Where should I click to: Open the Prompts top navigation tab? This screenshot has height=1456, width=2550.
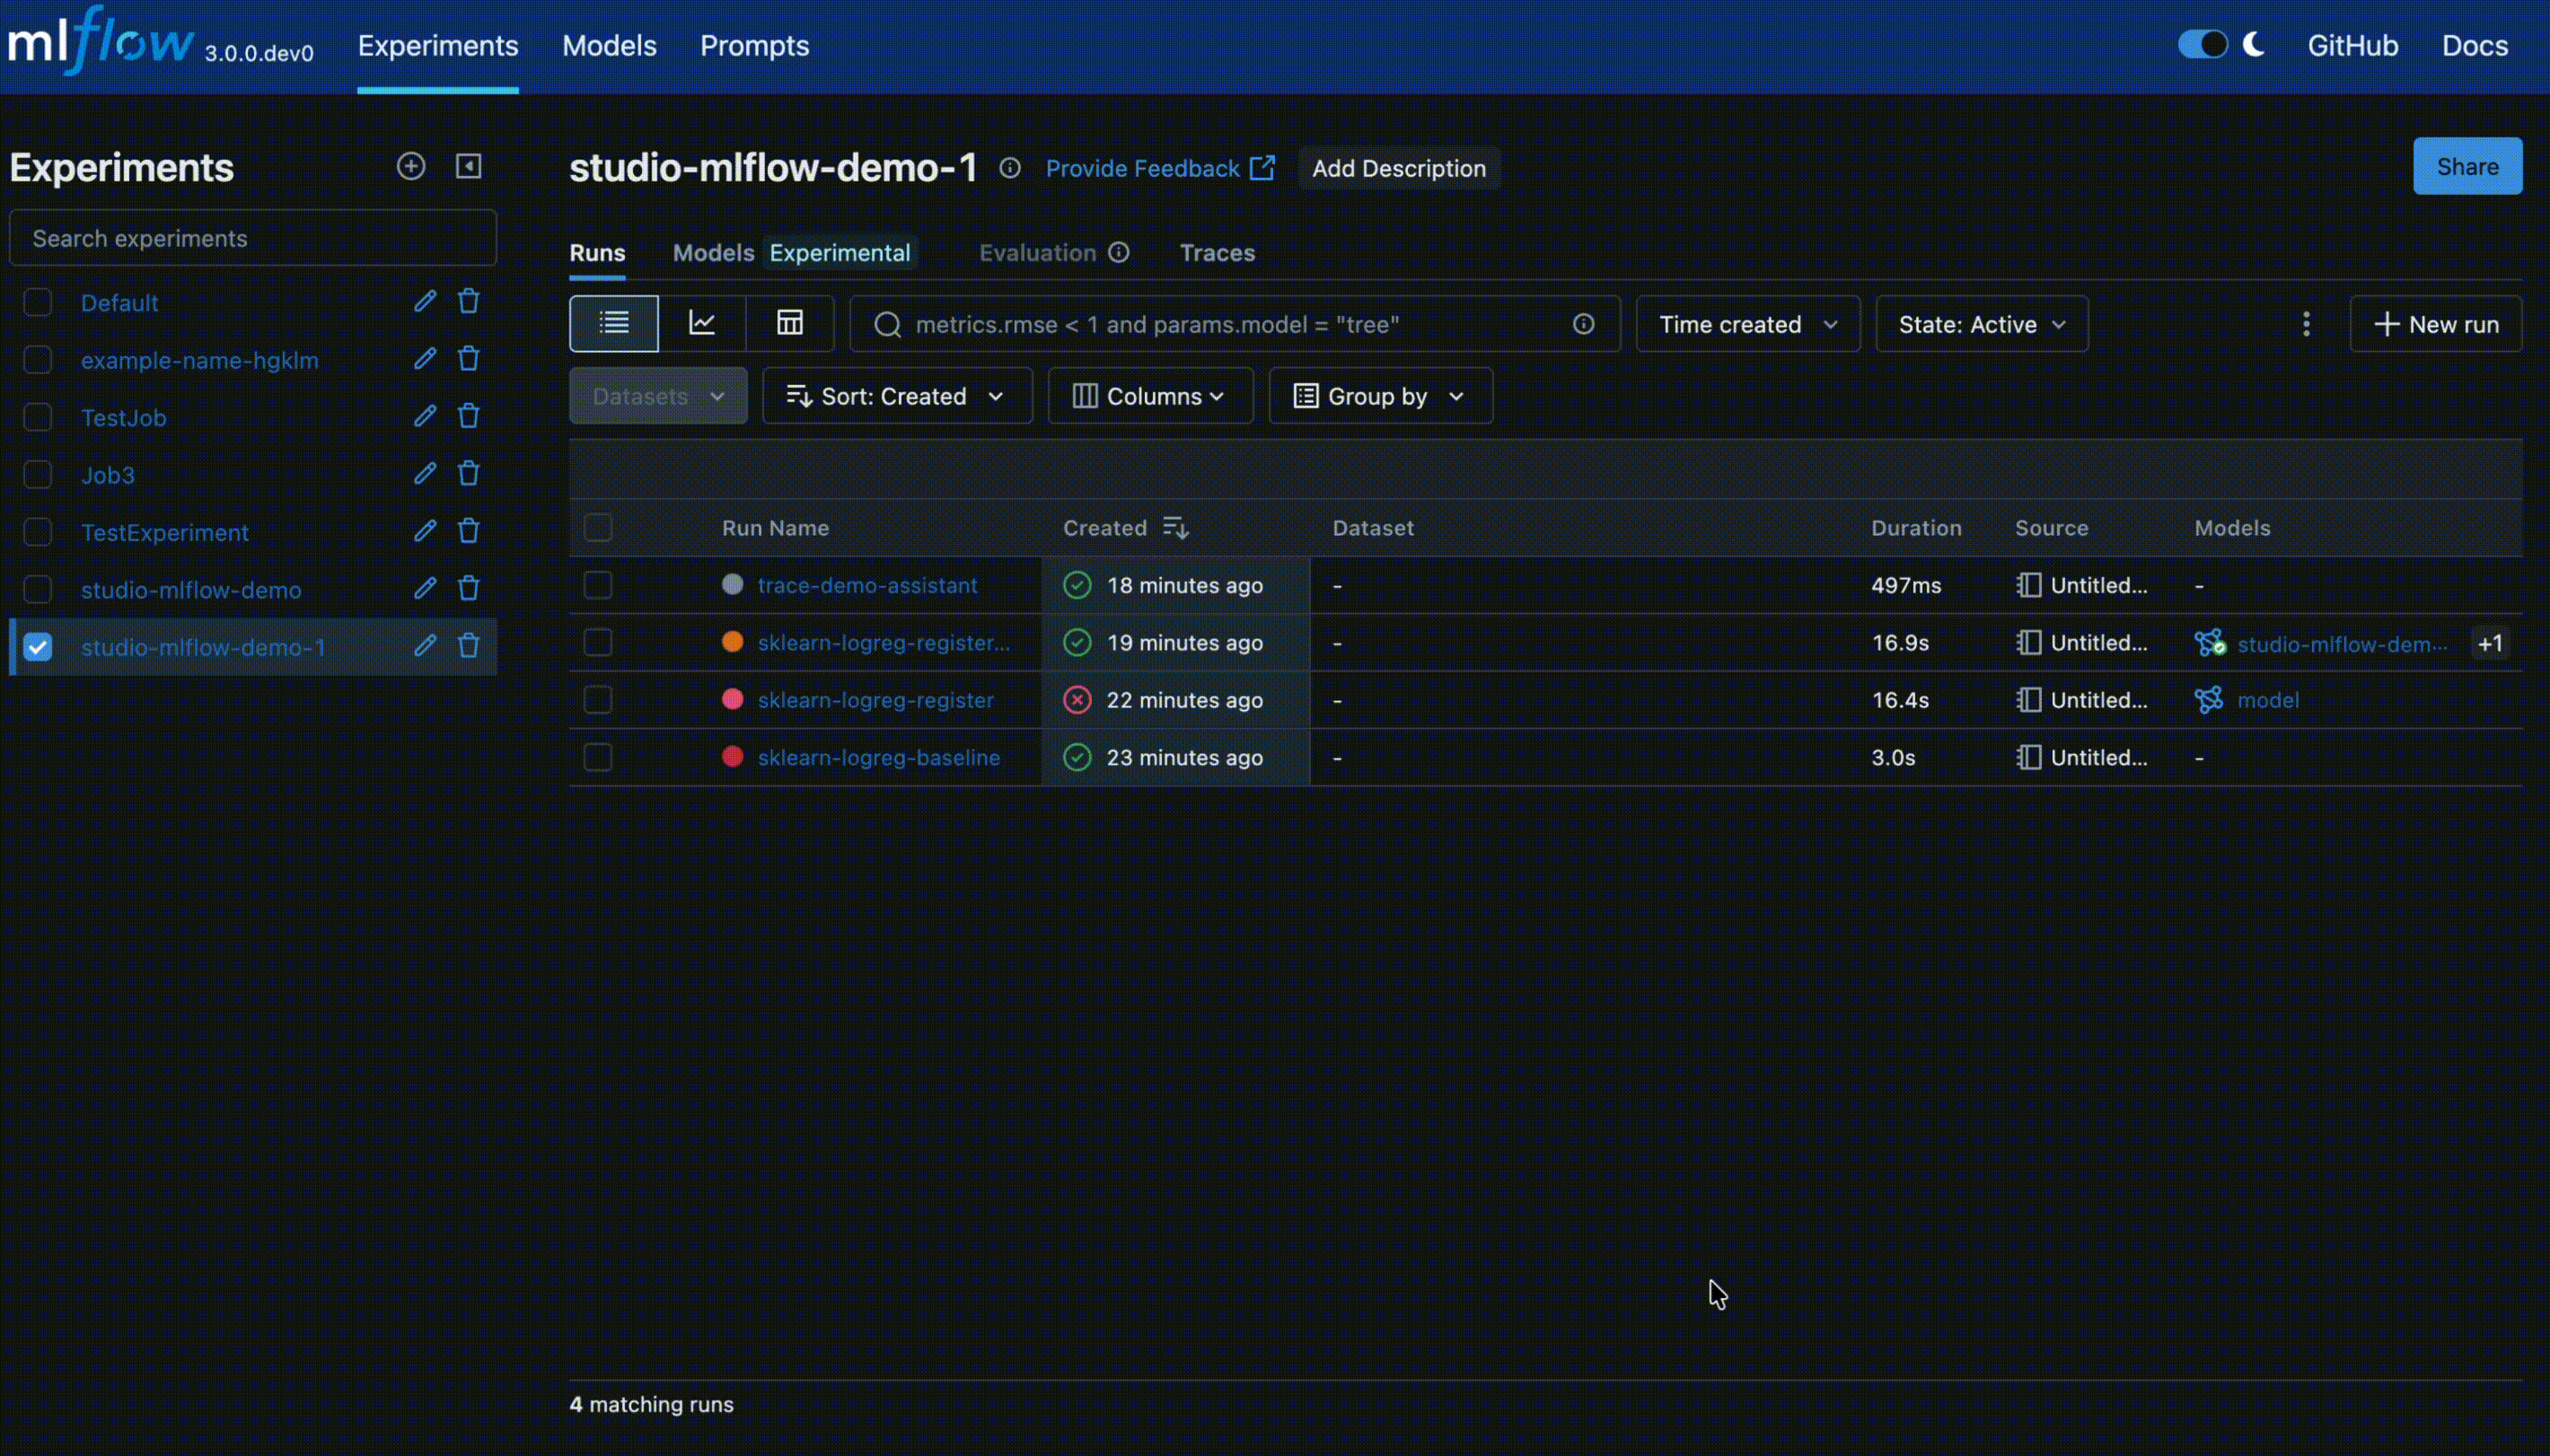tap(754, 46)
